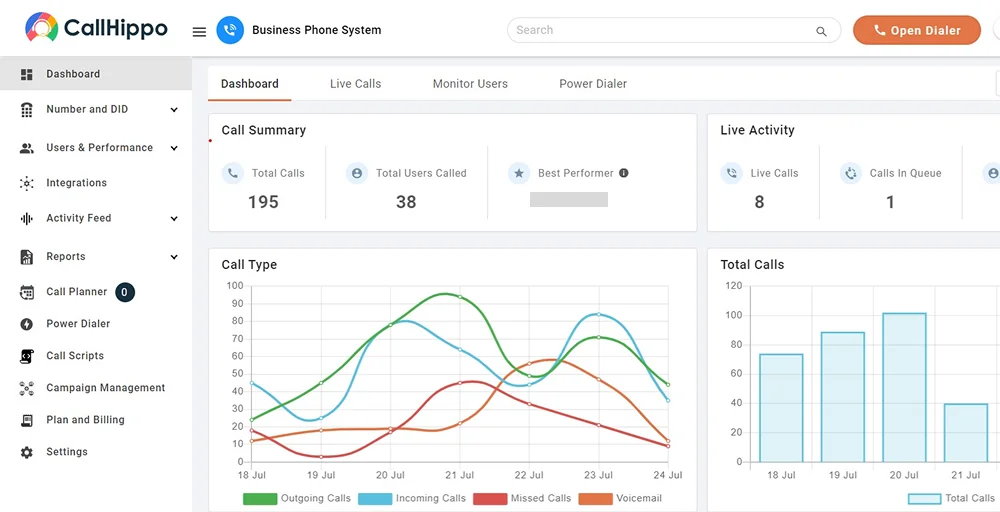Toggle the Missed Calls legend series
1000x512 pixels.
point(522,499)
